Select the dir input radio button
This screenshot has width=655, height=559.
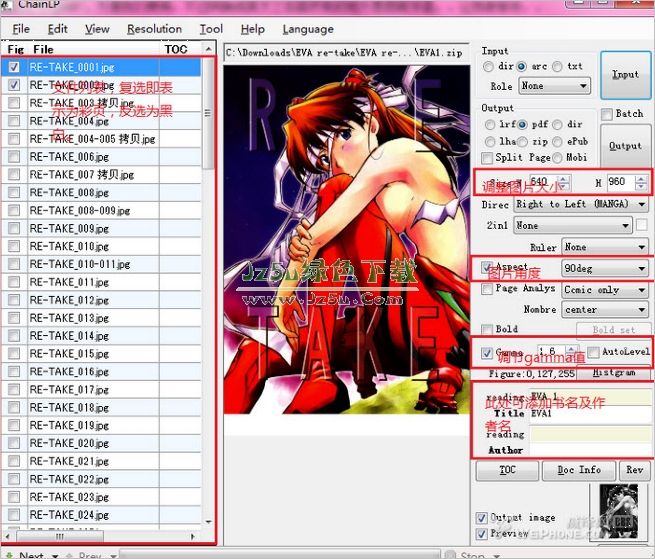pos(488,66)
